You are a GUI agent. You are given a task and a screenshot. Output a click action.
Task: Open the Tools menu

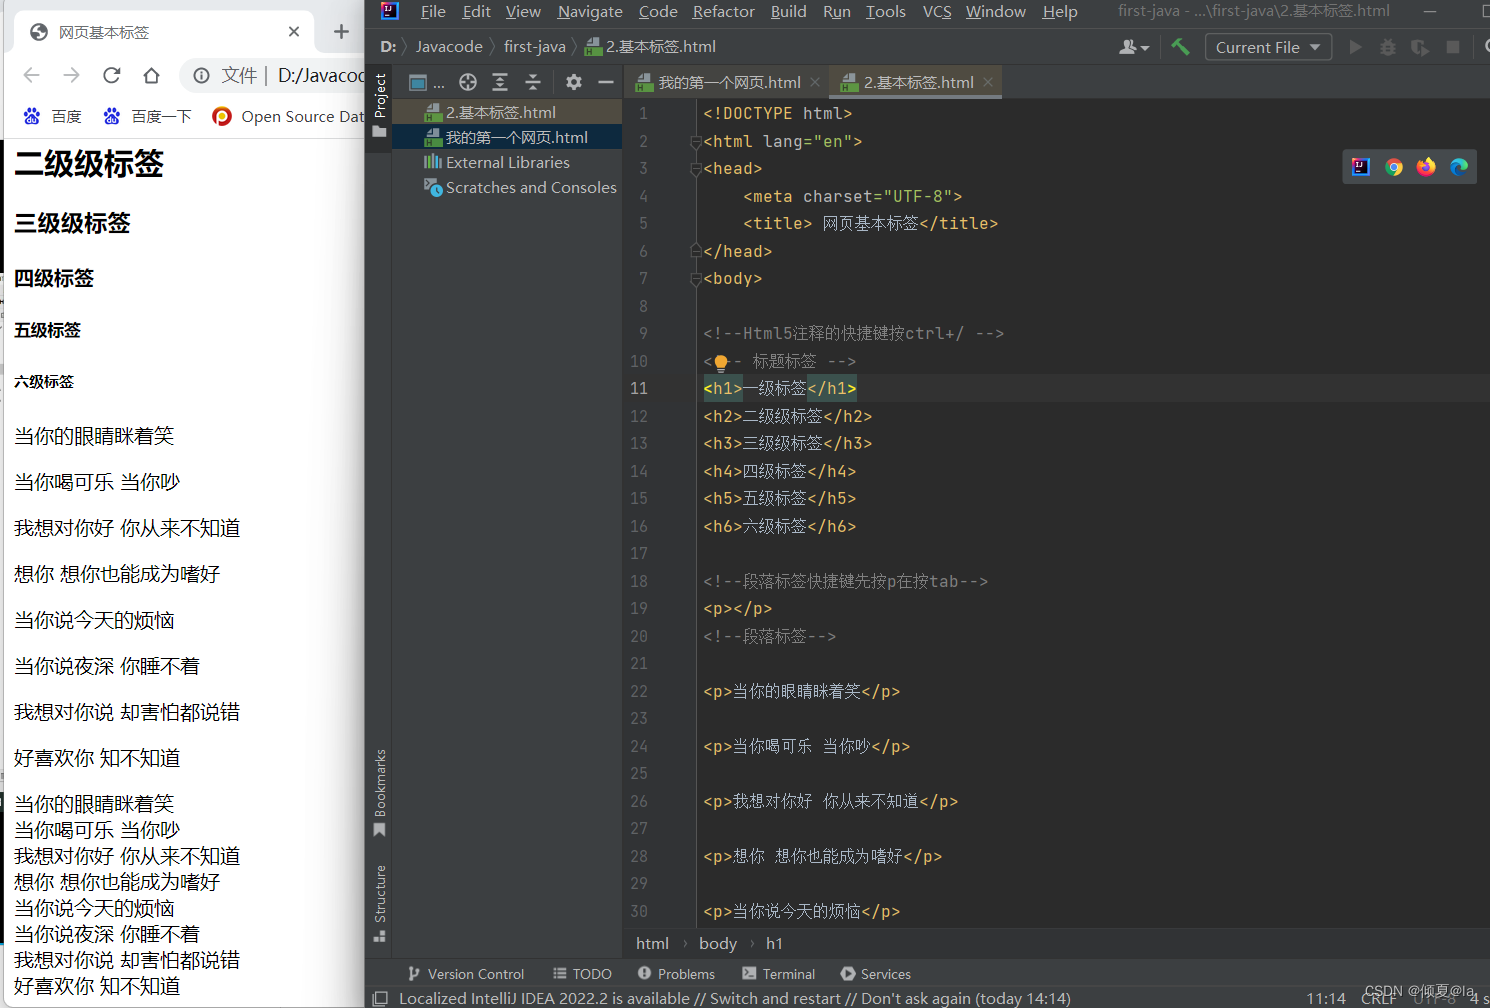(x=885, y=11)
